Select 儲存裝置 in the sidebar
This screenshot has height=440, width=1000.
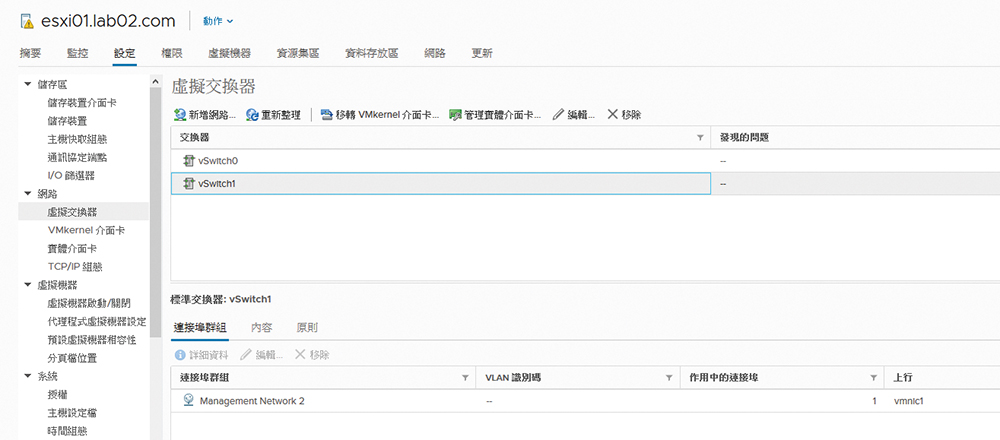pos(67,121)
